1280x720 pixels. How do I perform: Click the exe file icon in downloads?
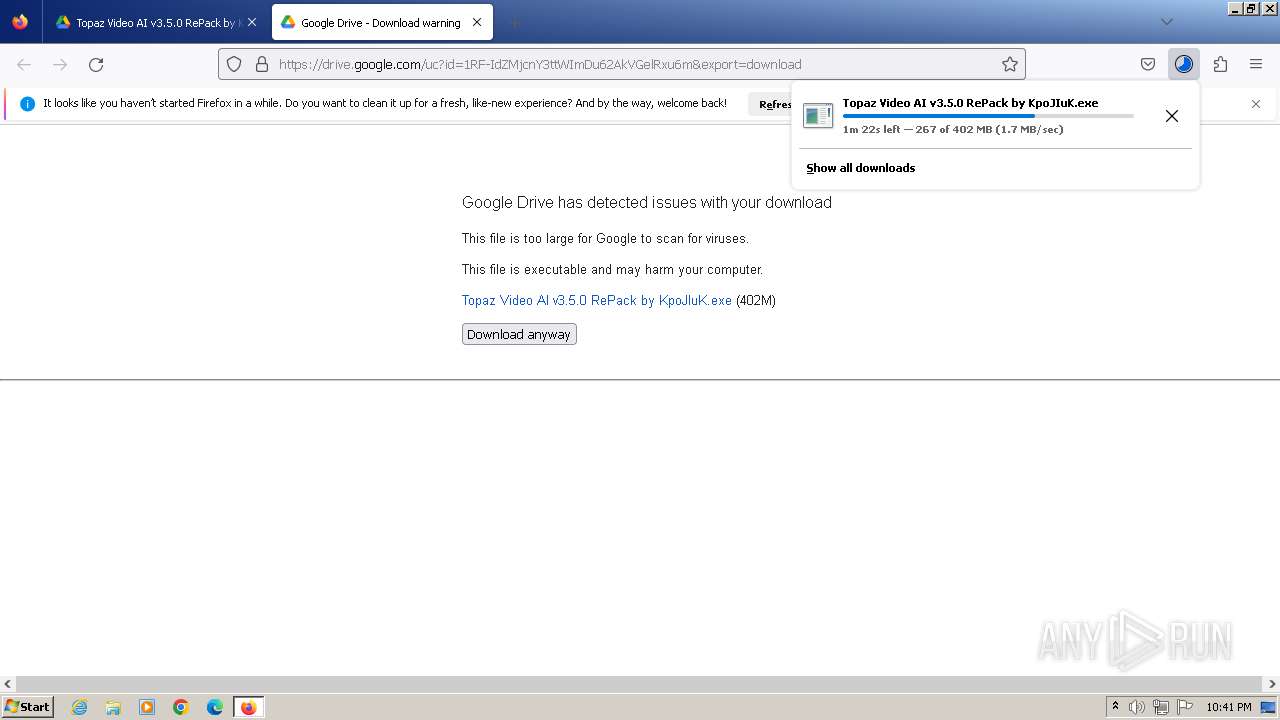pyautogui.click(x=818, y=116)
